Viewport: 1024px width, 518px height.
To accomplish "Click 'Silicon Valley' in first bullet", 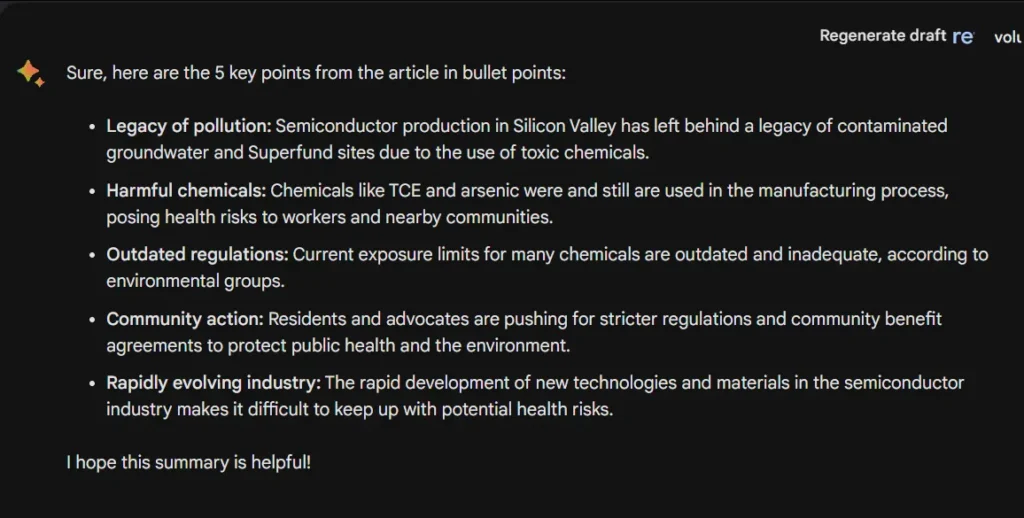I will pos(564,126).
